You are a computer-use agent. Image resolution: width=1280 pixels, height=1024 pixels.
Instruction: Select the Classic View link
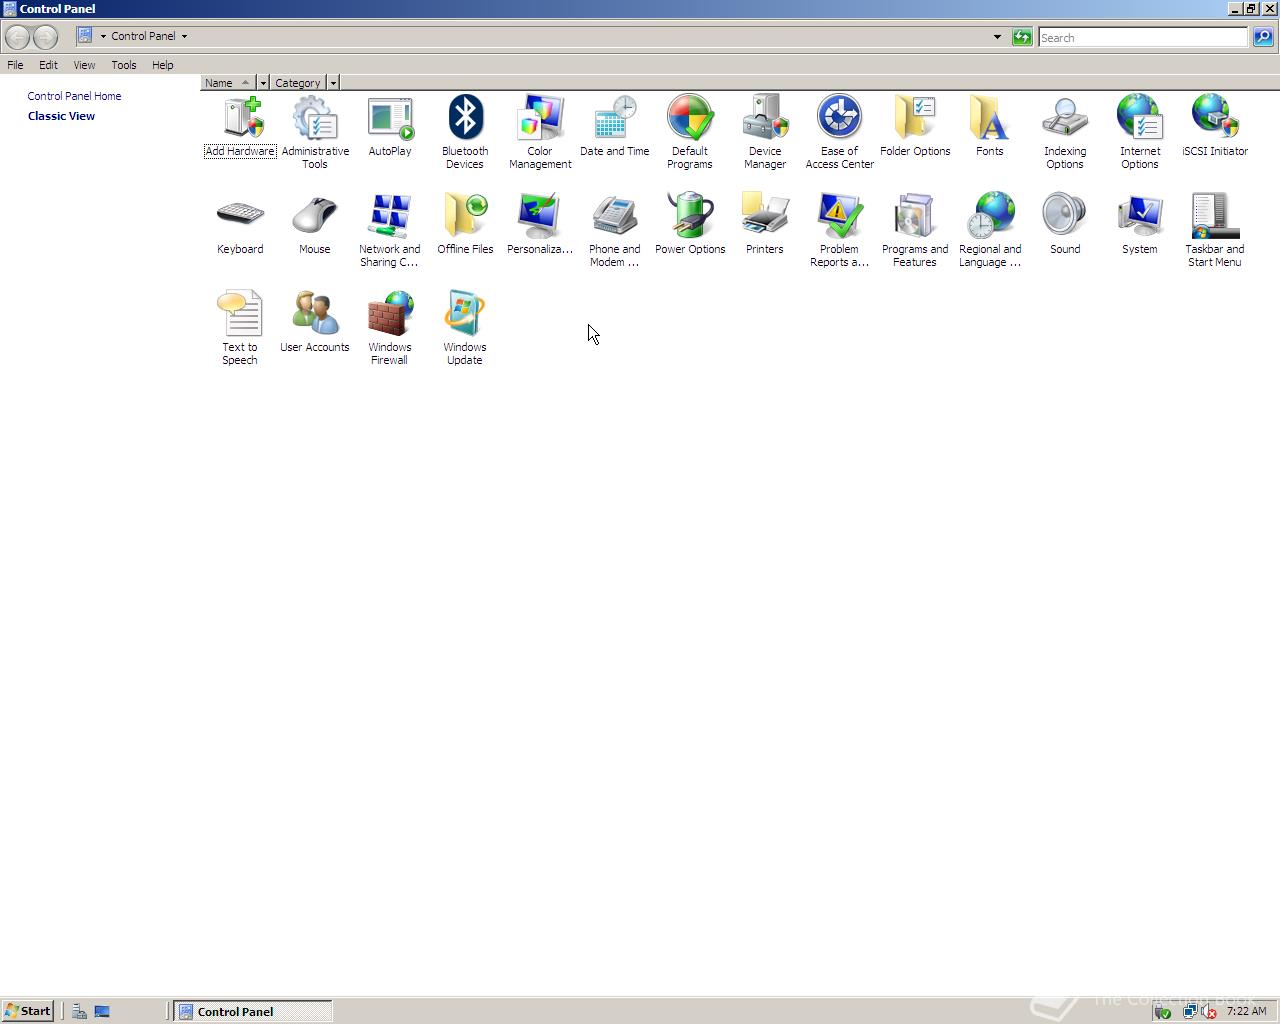point(61,116)
